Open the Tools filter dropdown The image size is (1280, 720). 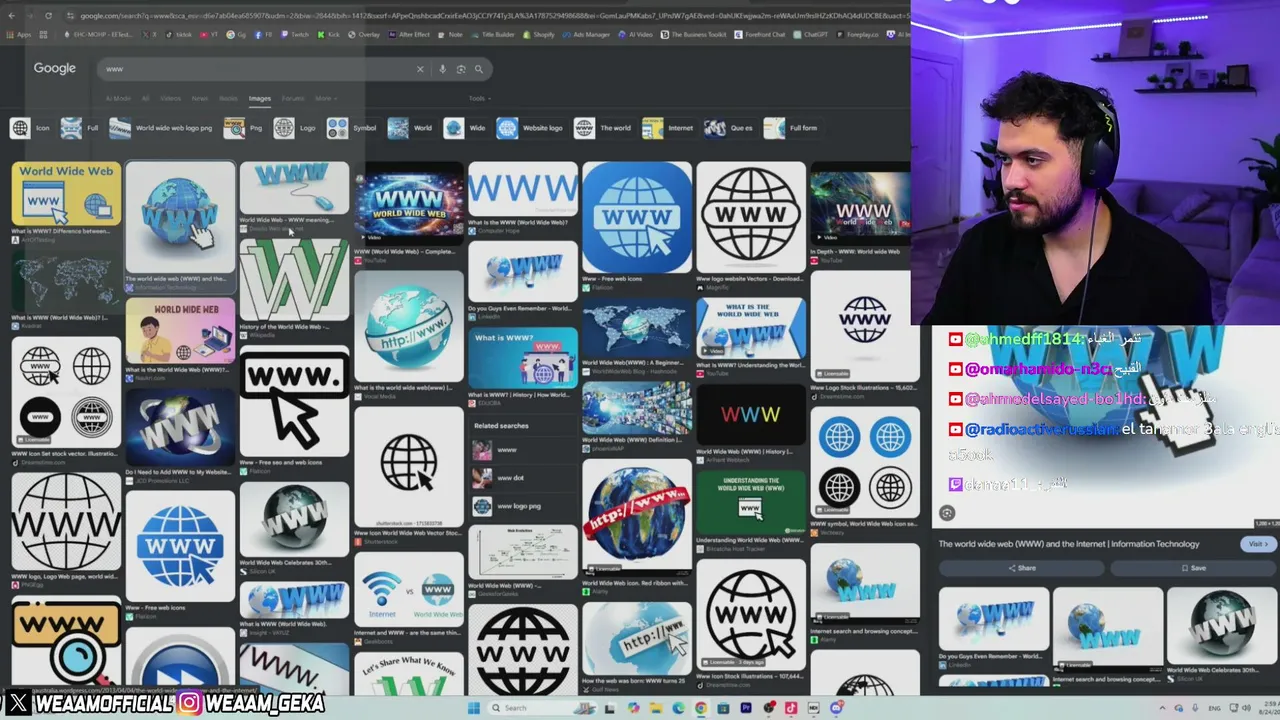(478, 98)
